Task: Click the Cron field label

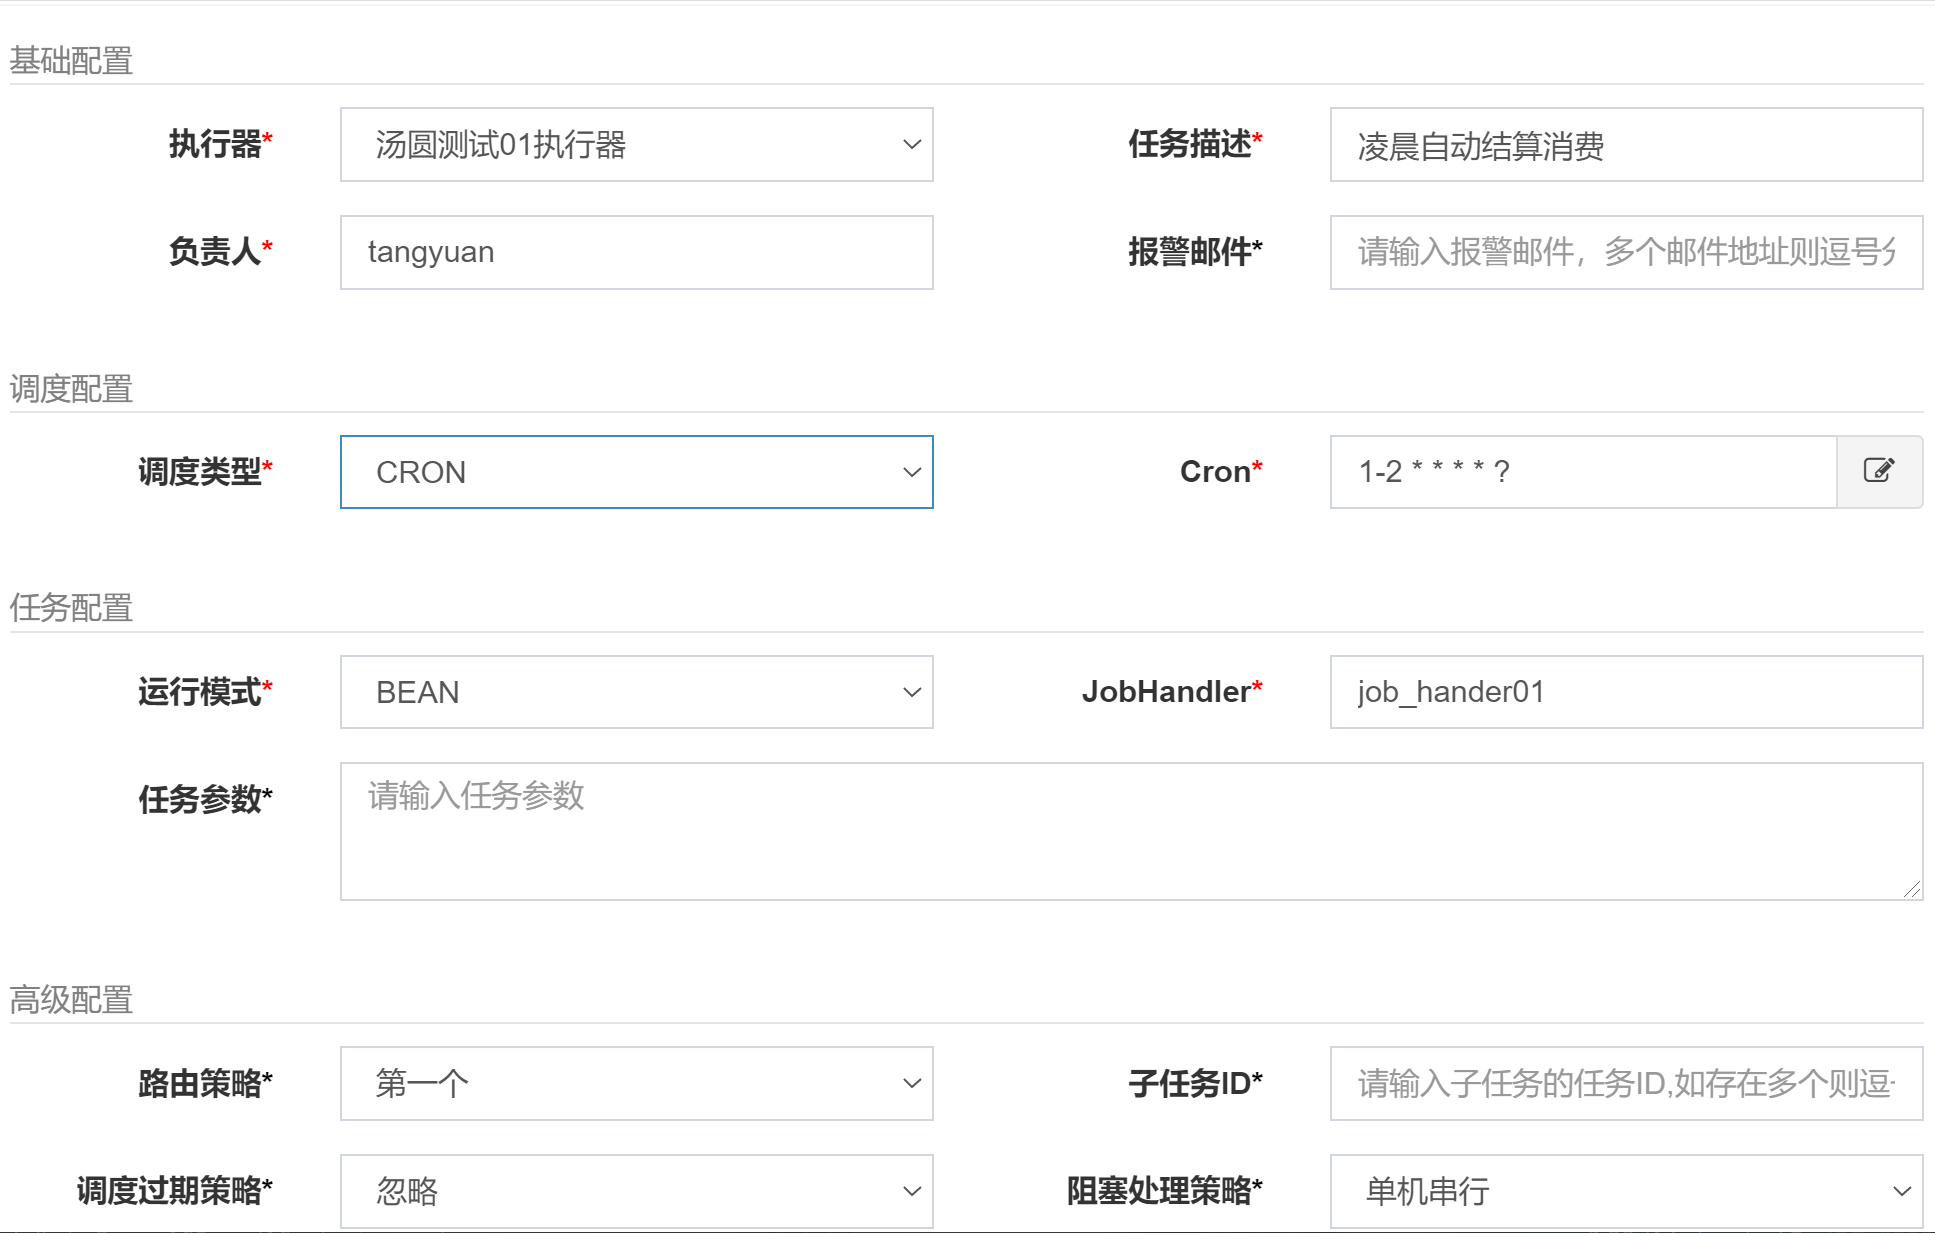Action: [1221, 471]
